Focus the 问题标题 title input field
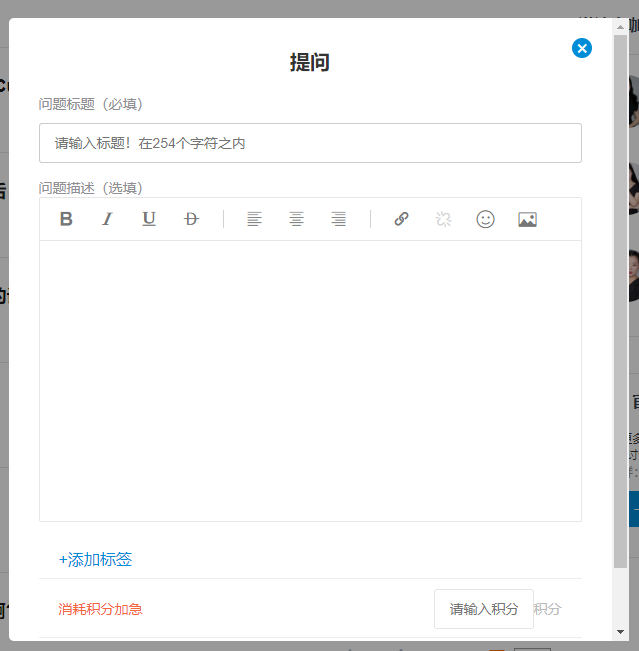 tap(310, 143)
